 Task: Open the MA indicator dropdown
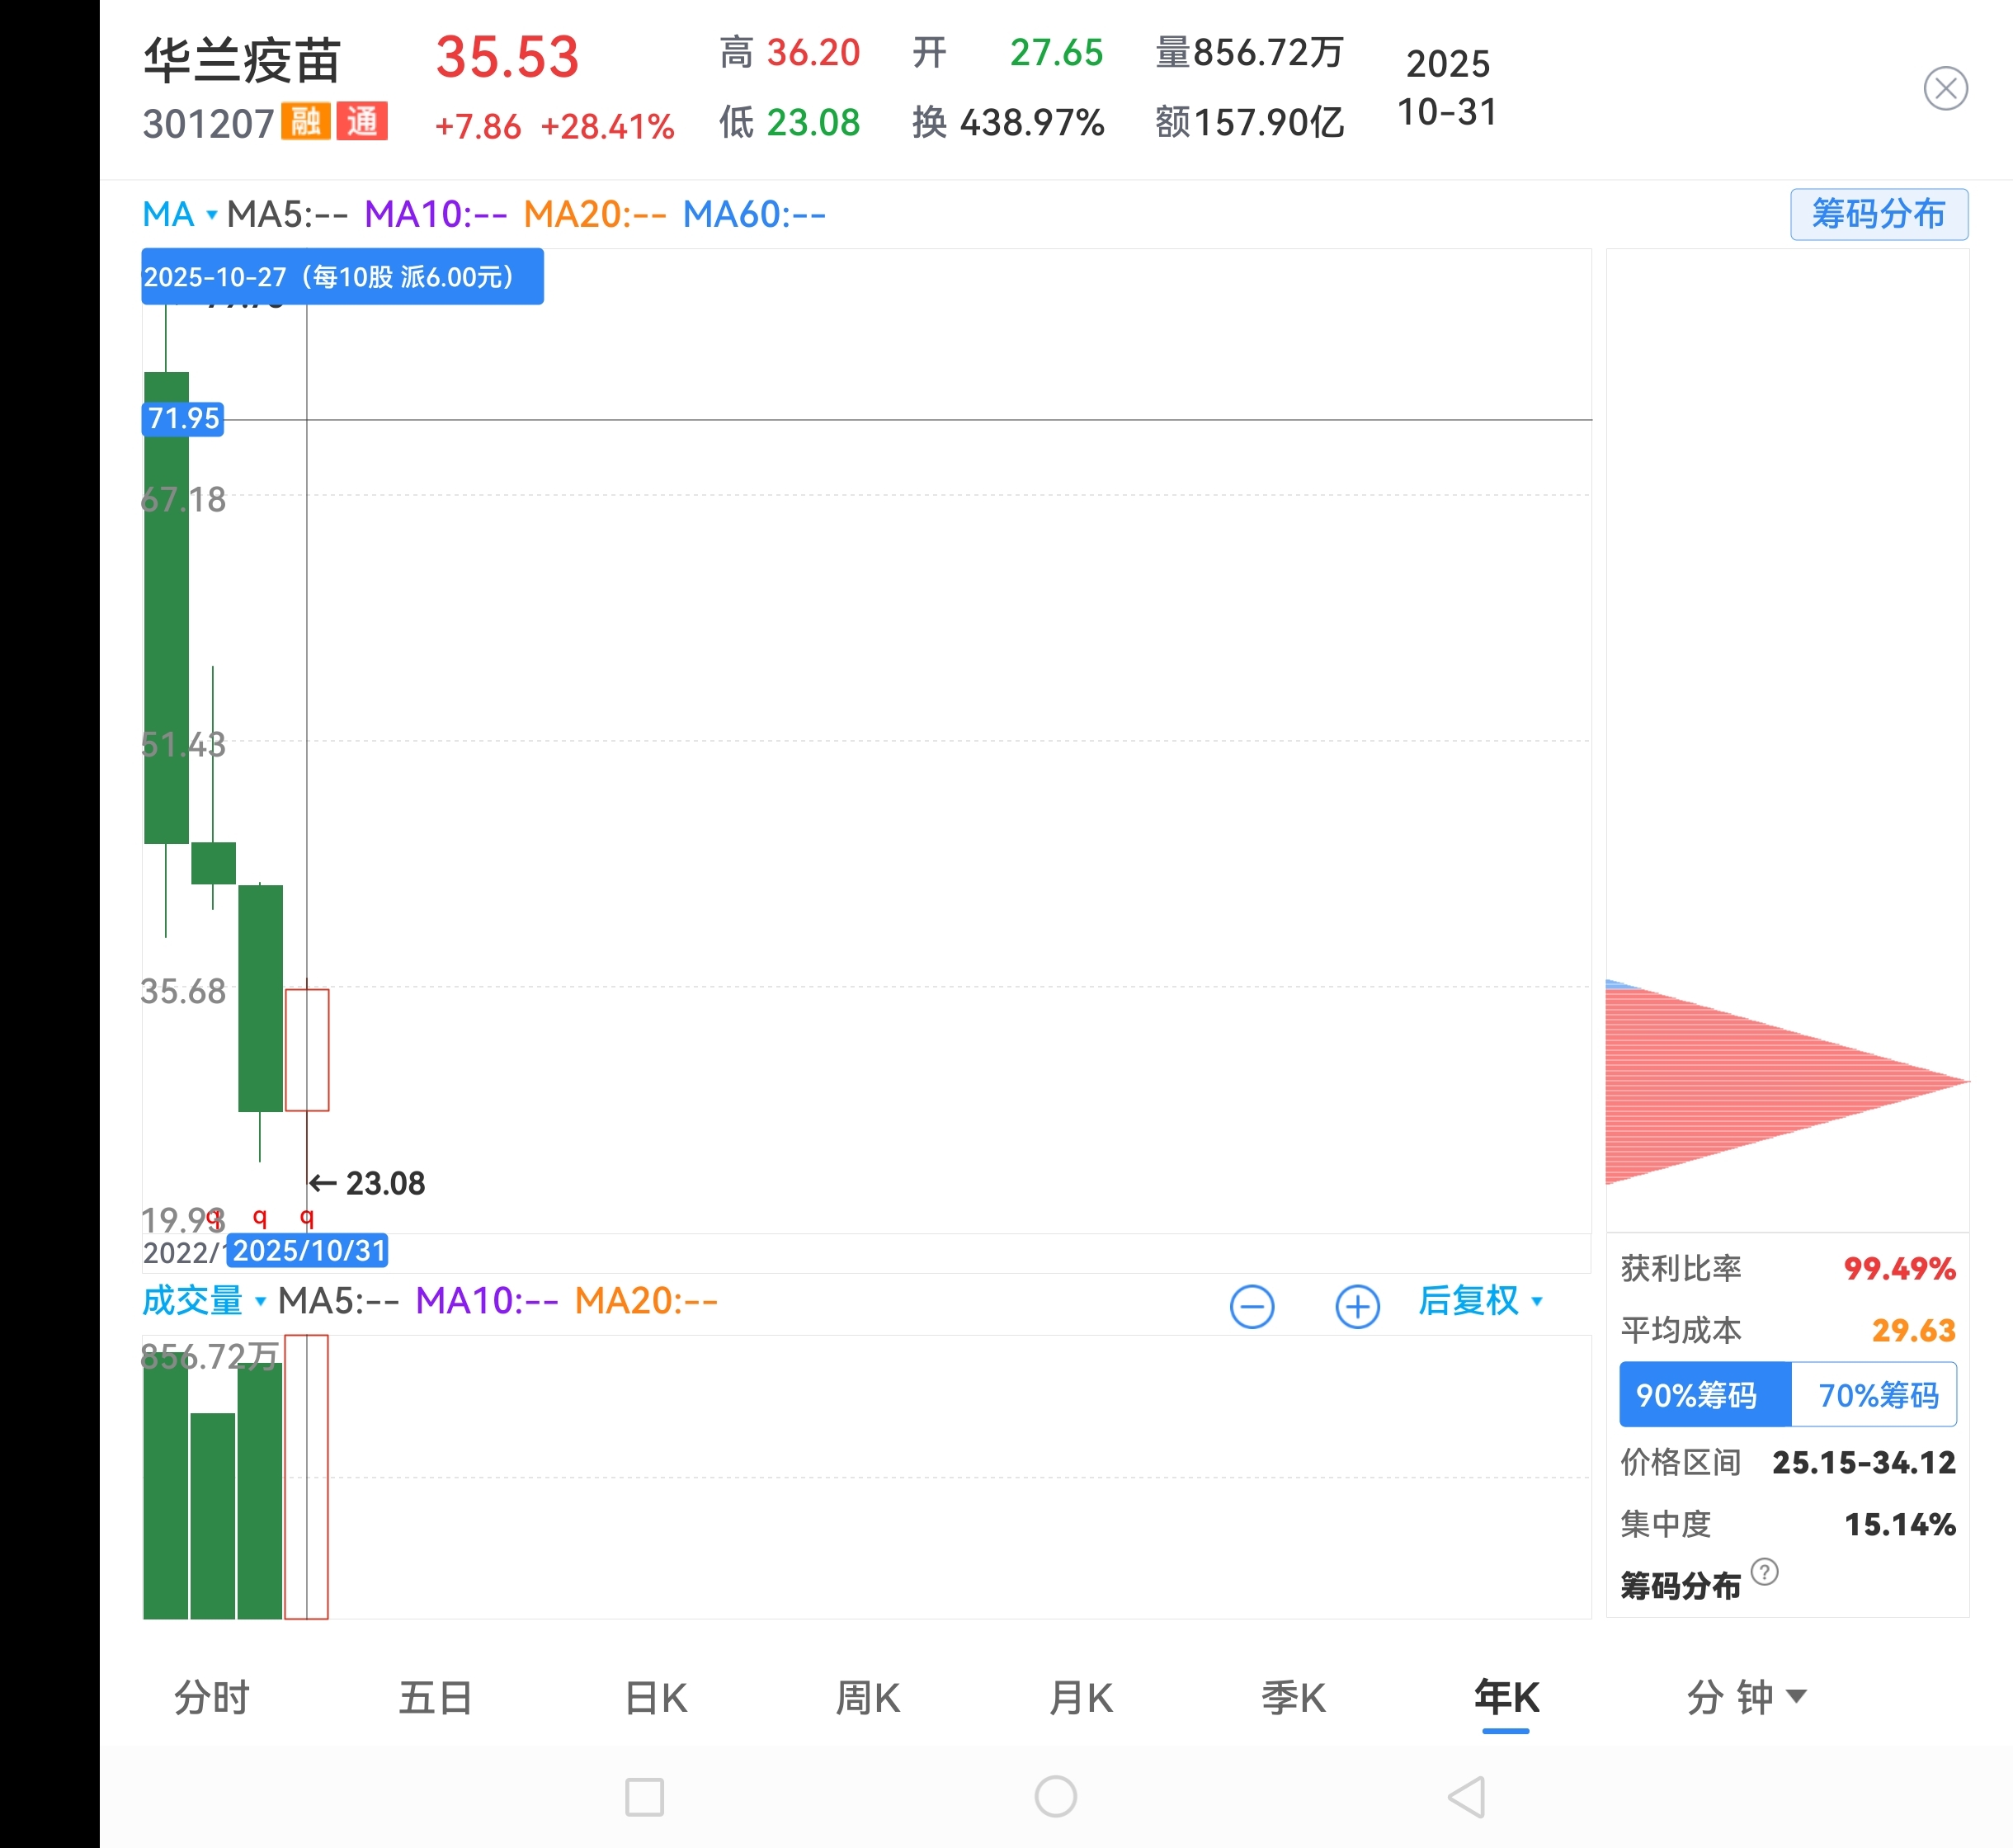180,214
